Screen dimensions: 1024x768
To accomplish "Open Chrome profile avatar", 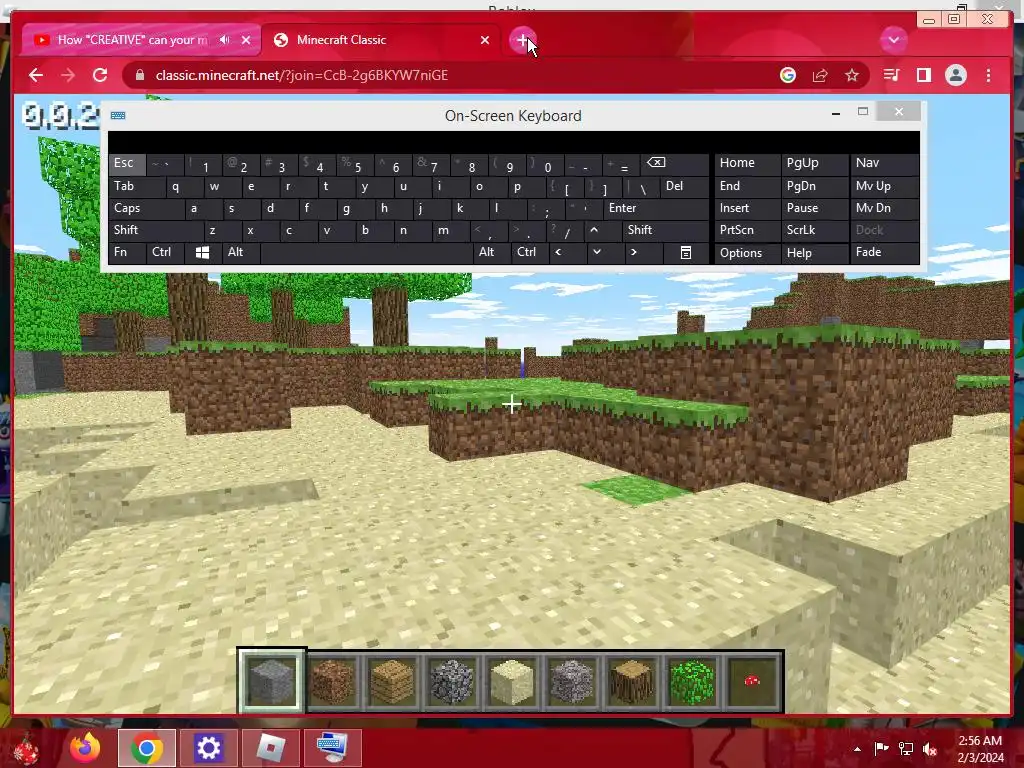I will click(x=956, y=75).
